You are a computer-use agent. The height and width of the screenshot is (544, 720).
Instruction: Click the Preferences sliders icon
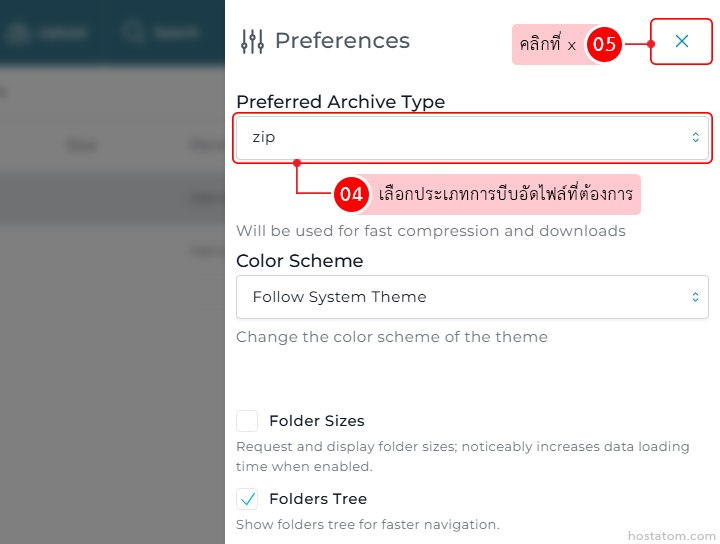click(253, 41)
